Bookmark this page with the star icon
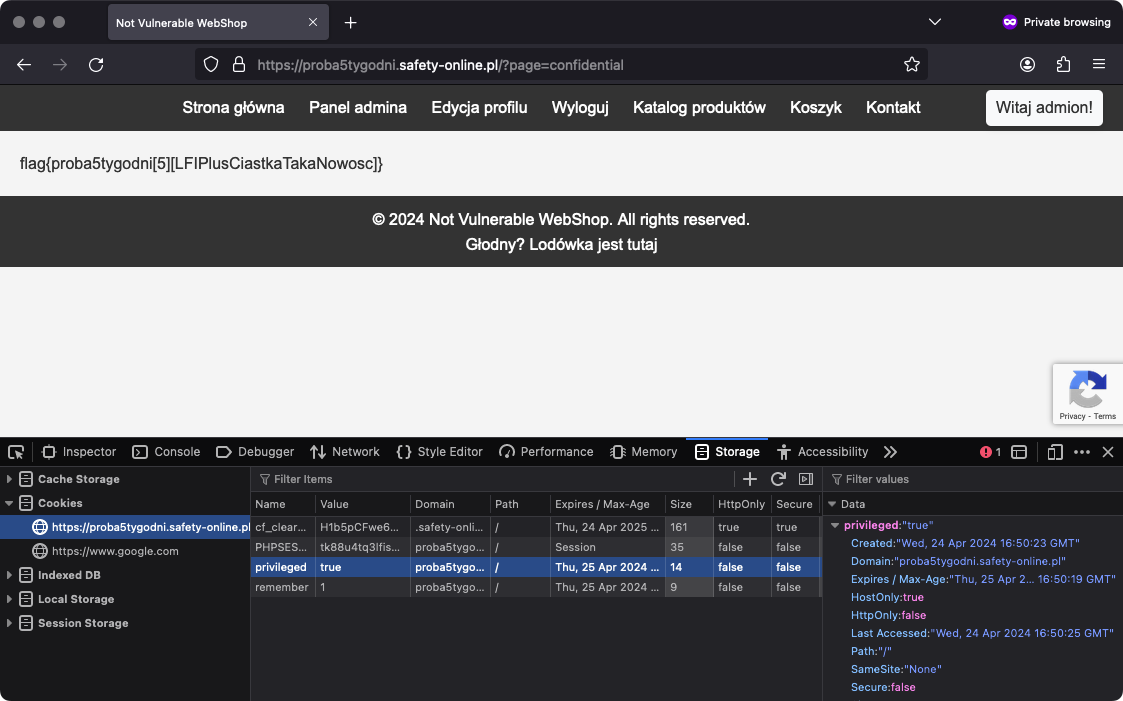The height and width of the screenshot is (701, 1123). click(911, 65)
